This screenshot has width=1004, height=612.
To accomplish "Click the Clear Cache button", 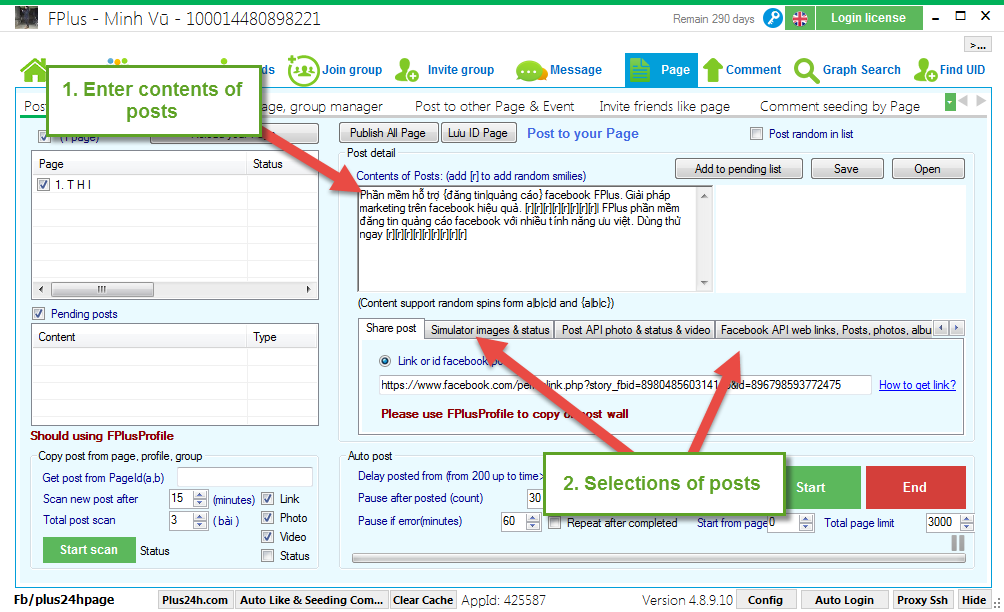I will tap(423, 600).
